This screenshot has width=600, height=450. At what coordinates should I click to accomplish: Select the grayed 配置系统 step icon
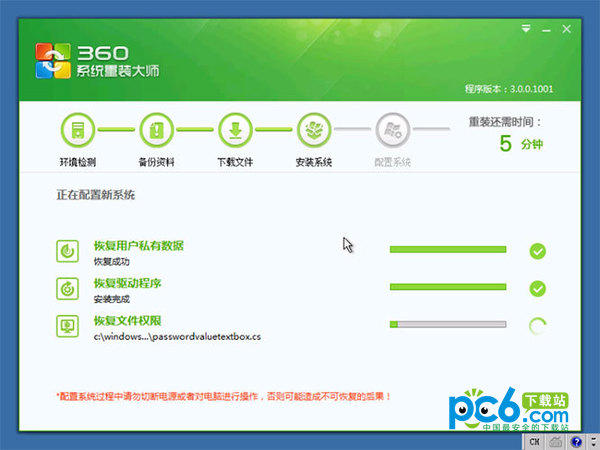click(393, 130)
